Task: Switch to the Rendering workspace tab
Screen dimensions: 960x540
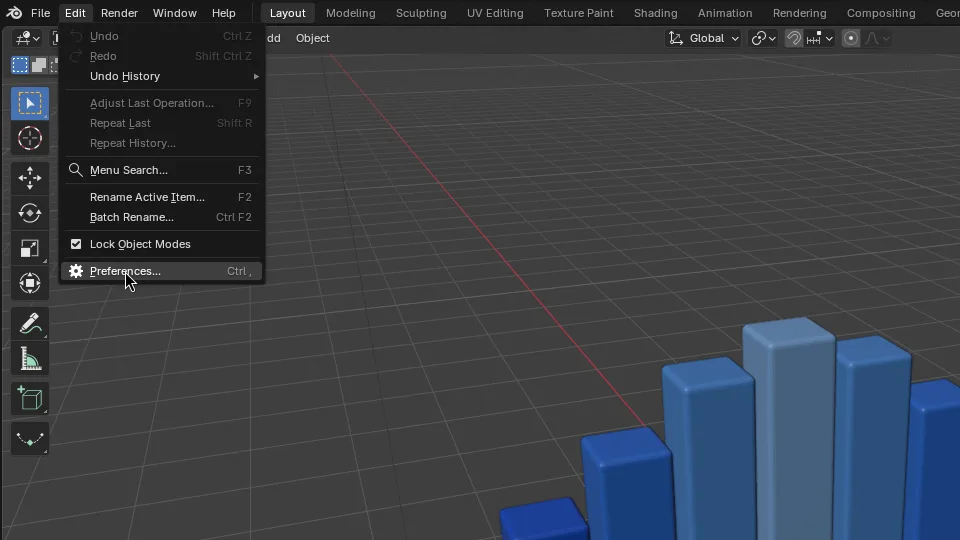Action: click(800, 13)
